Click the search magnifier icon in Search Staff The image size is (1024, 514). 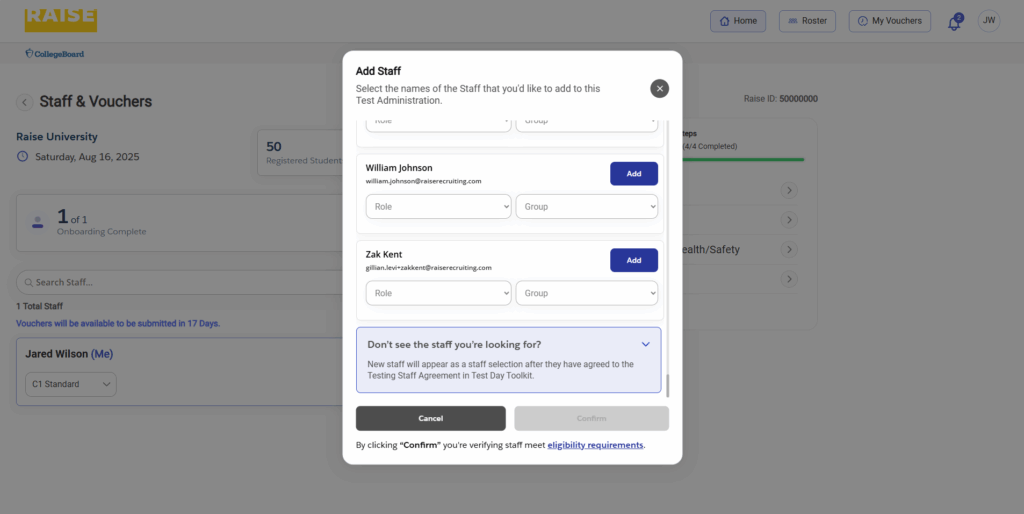(x=27, y=283)
